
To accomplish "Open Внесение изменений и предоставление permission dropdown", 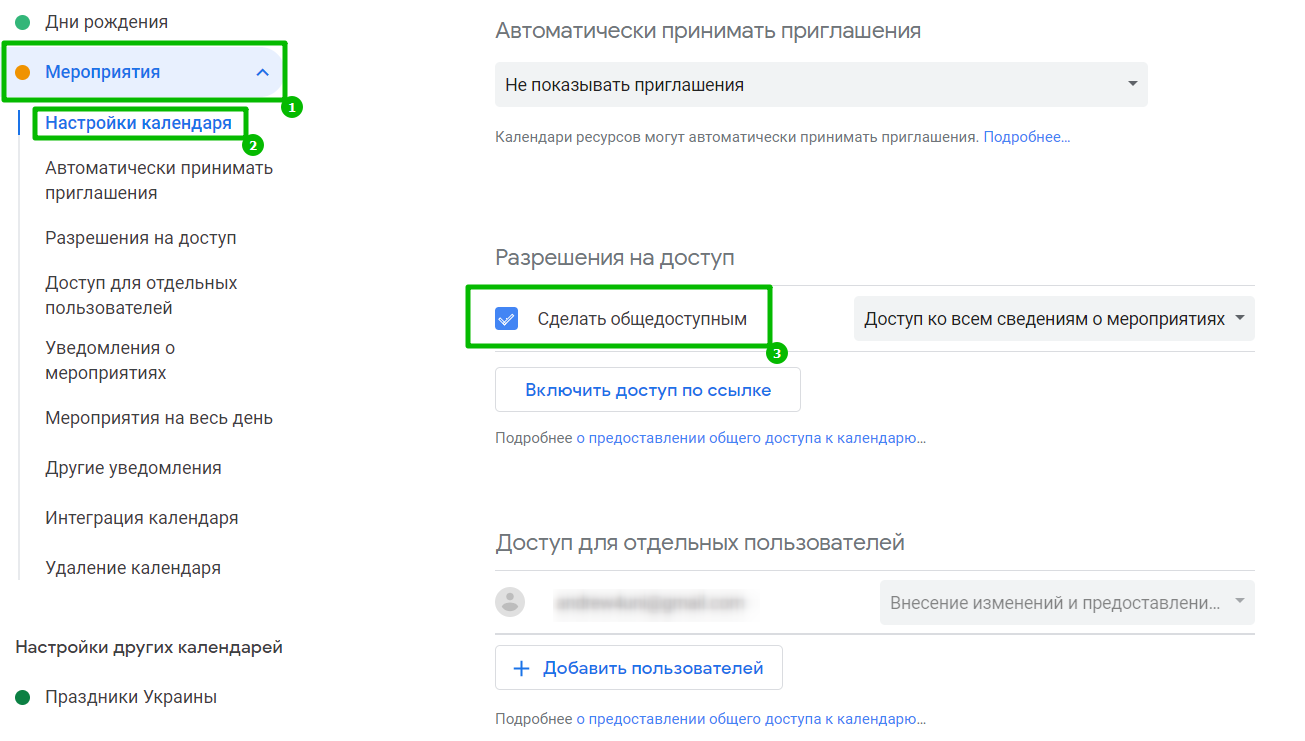I will (x=1066, y=603).
